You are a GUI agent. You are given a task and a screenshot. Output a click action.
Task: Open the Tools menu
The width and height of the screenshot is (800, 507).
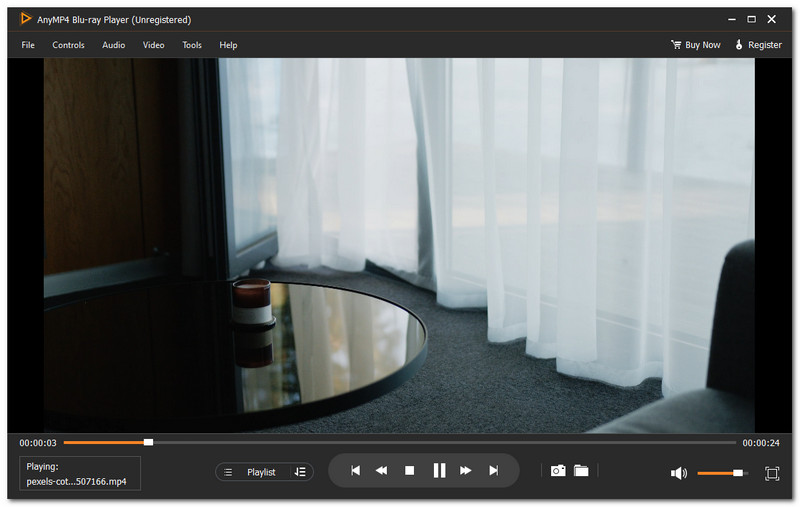coord(192,45)
